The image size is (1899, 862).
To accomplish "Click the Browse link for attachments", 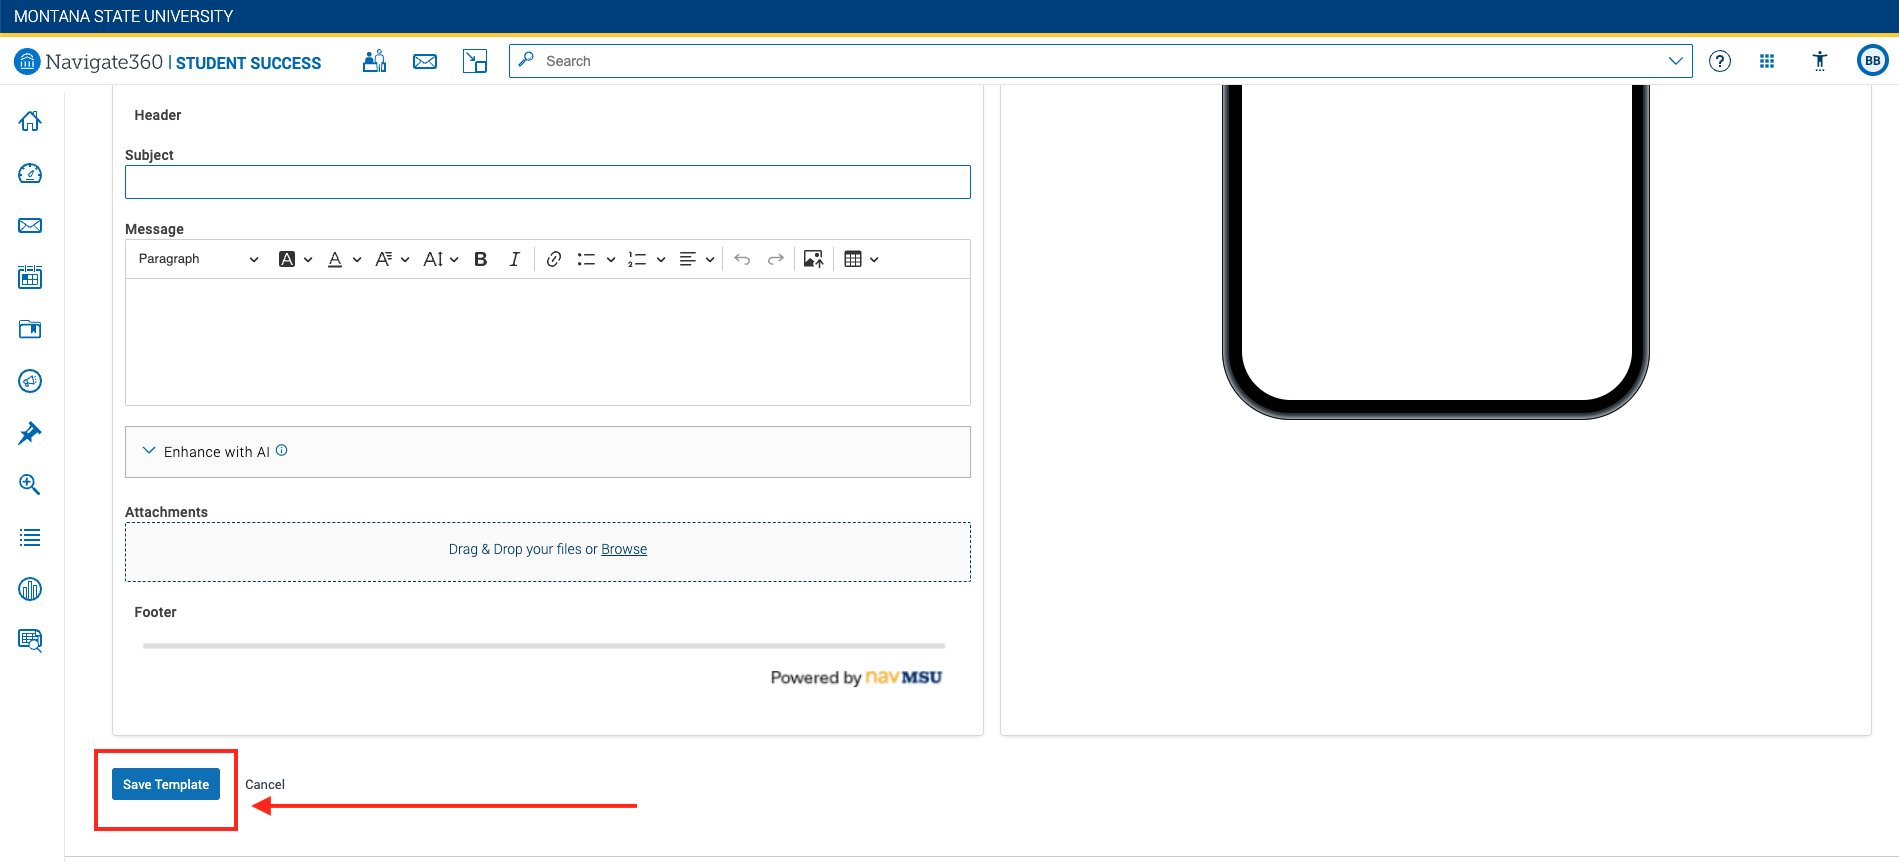I will coord(624,549).
